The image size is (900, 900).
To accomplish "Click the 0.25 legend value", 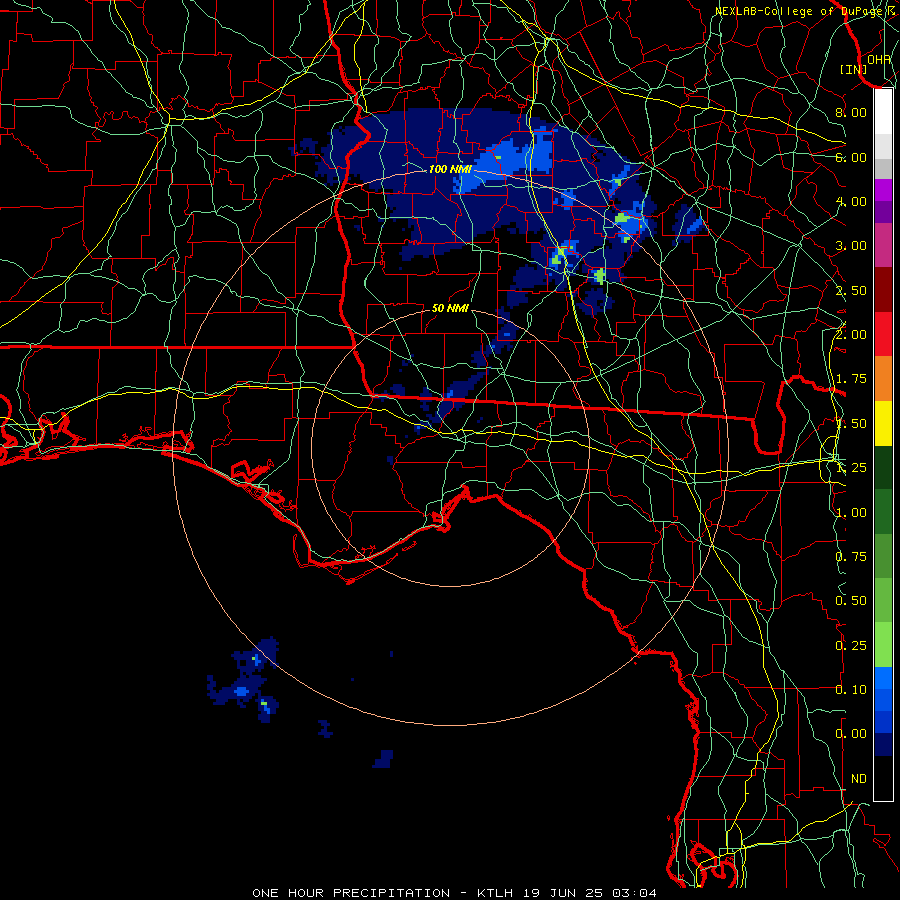I will (851, 646).
